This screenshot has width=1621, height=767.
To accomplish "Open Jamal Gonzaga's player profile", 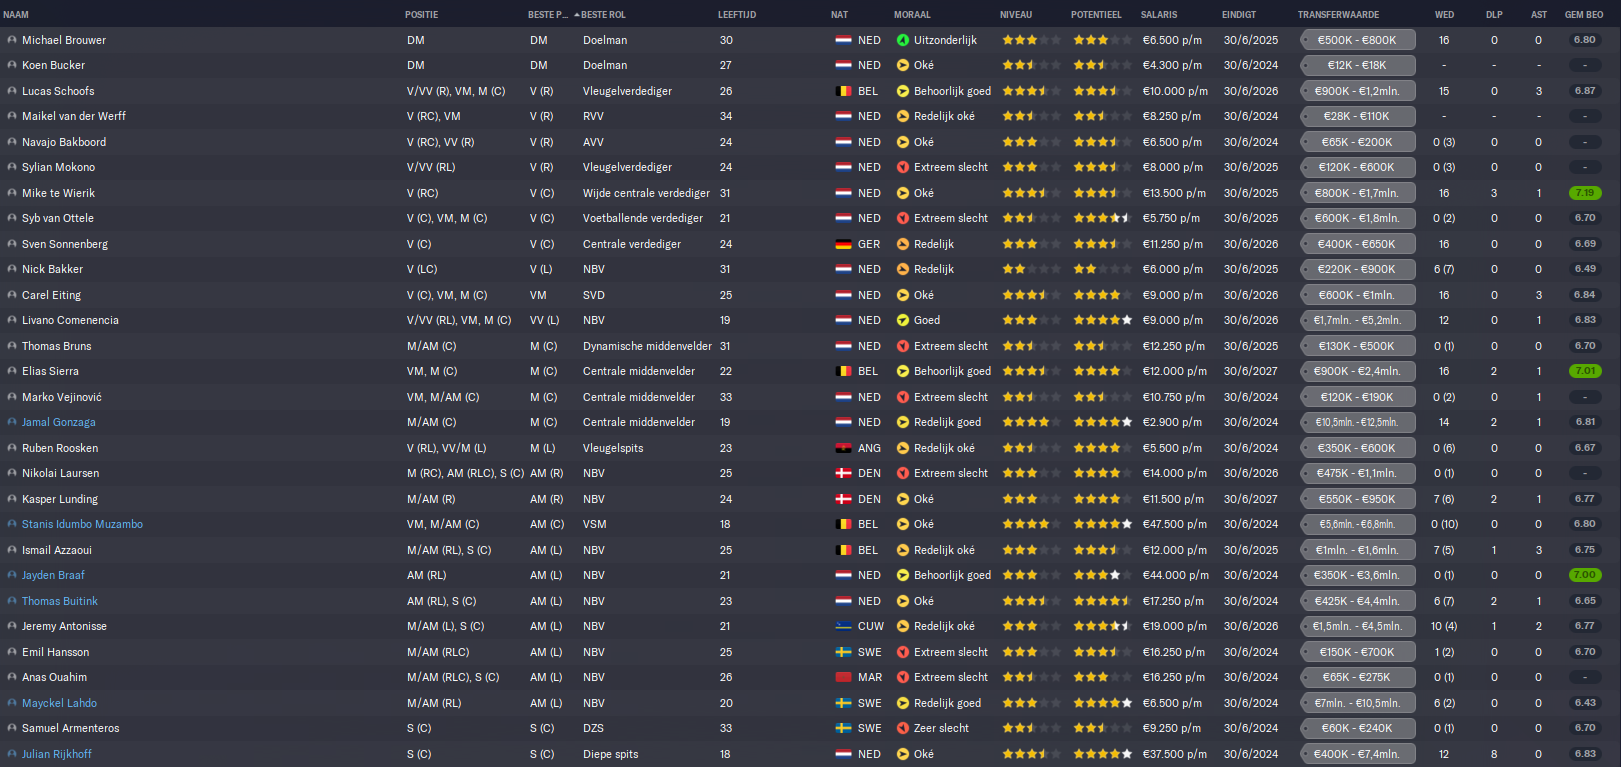I will coord(59,422).
